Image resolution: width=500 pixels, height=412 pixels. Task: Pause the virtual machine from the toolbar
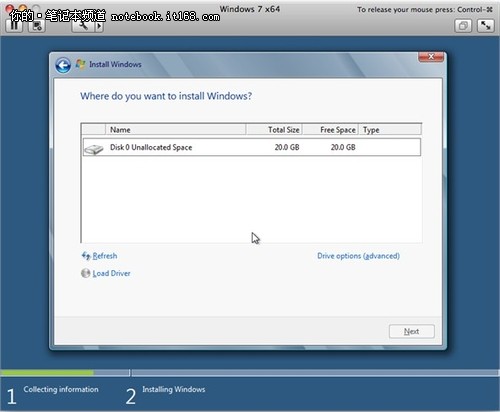pyautogui.click(x=14, y=25)
